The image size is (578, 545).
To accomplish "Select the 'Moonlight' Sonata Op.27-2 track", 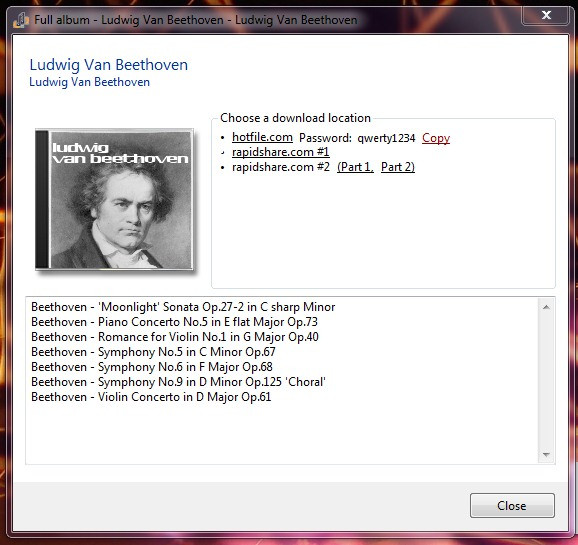I will pyautogui.click(x=183, y=307).
